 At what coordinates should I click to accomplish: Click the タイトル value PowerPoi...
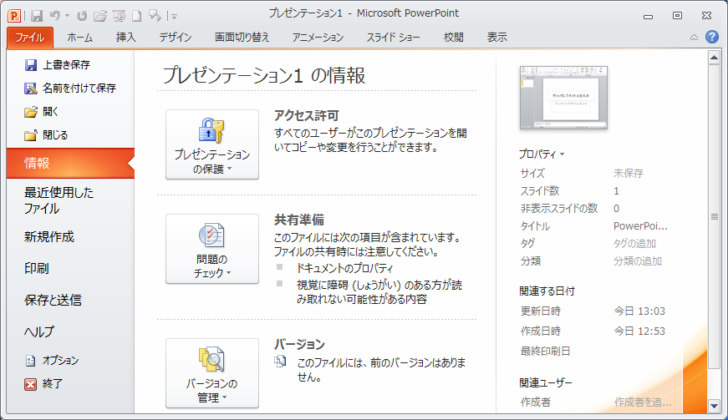click(640, 226)
